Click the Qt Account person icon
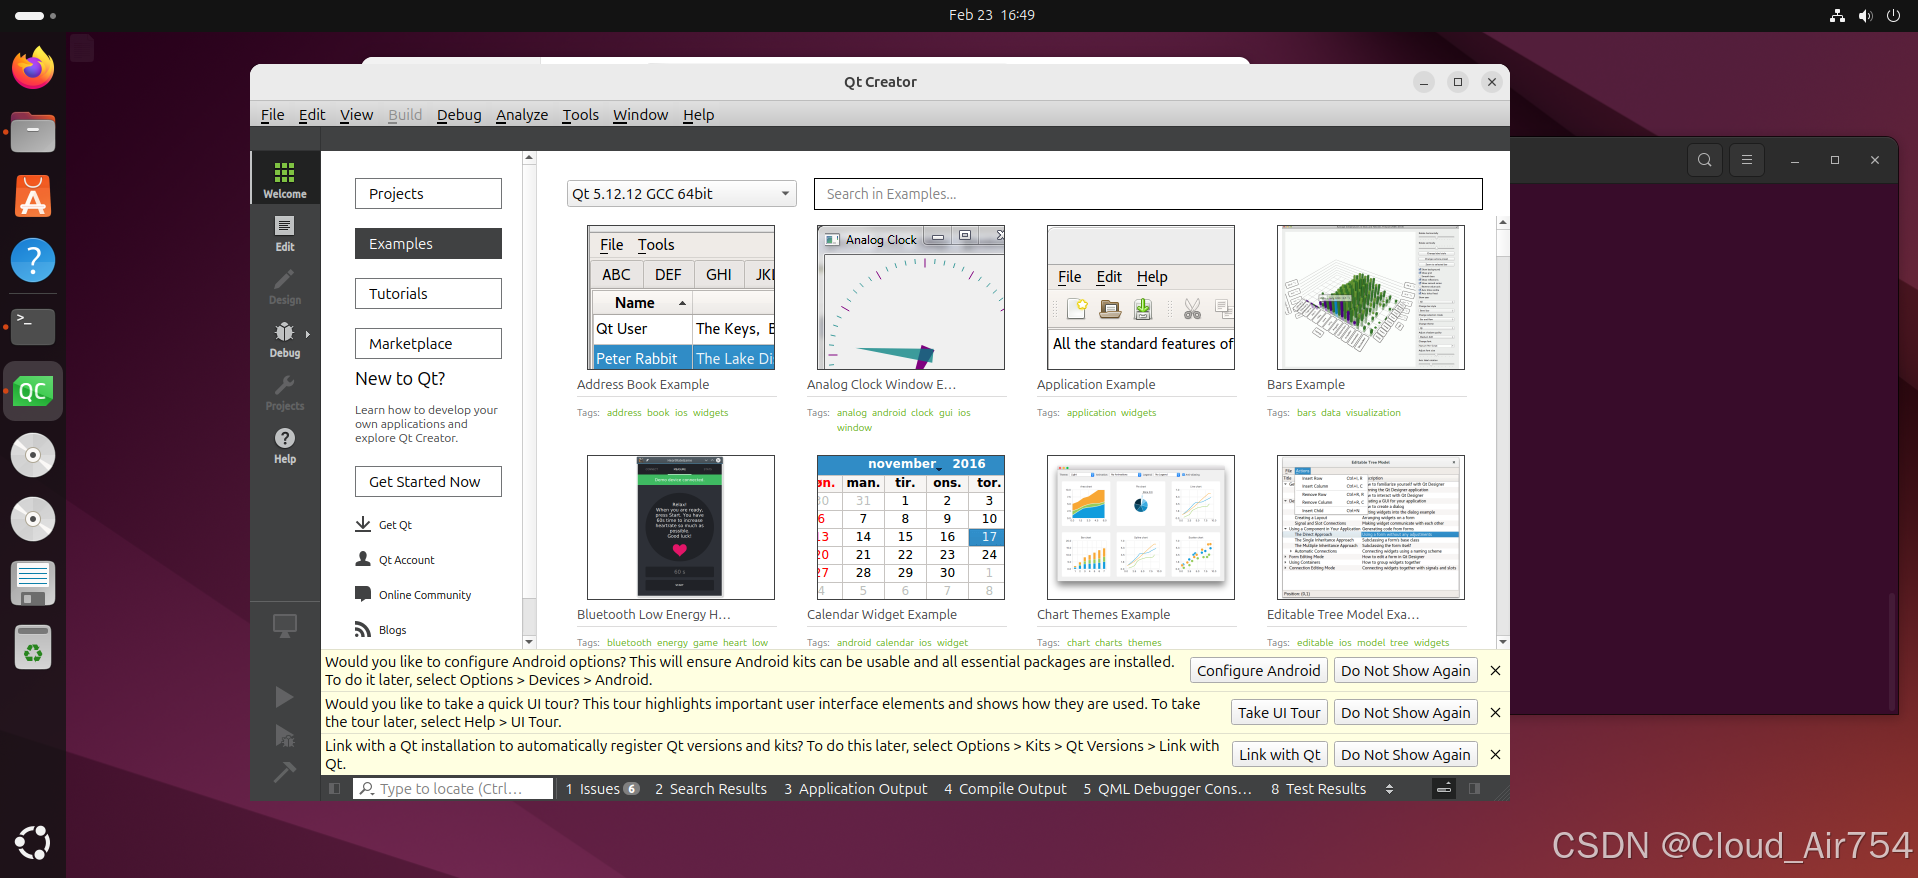 [x=363, y=559]
